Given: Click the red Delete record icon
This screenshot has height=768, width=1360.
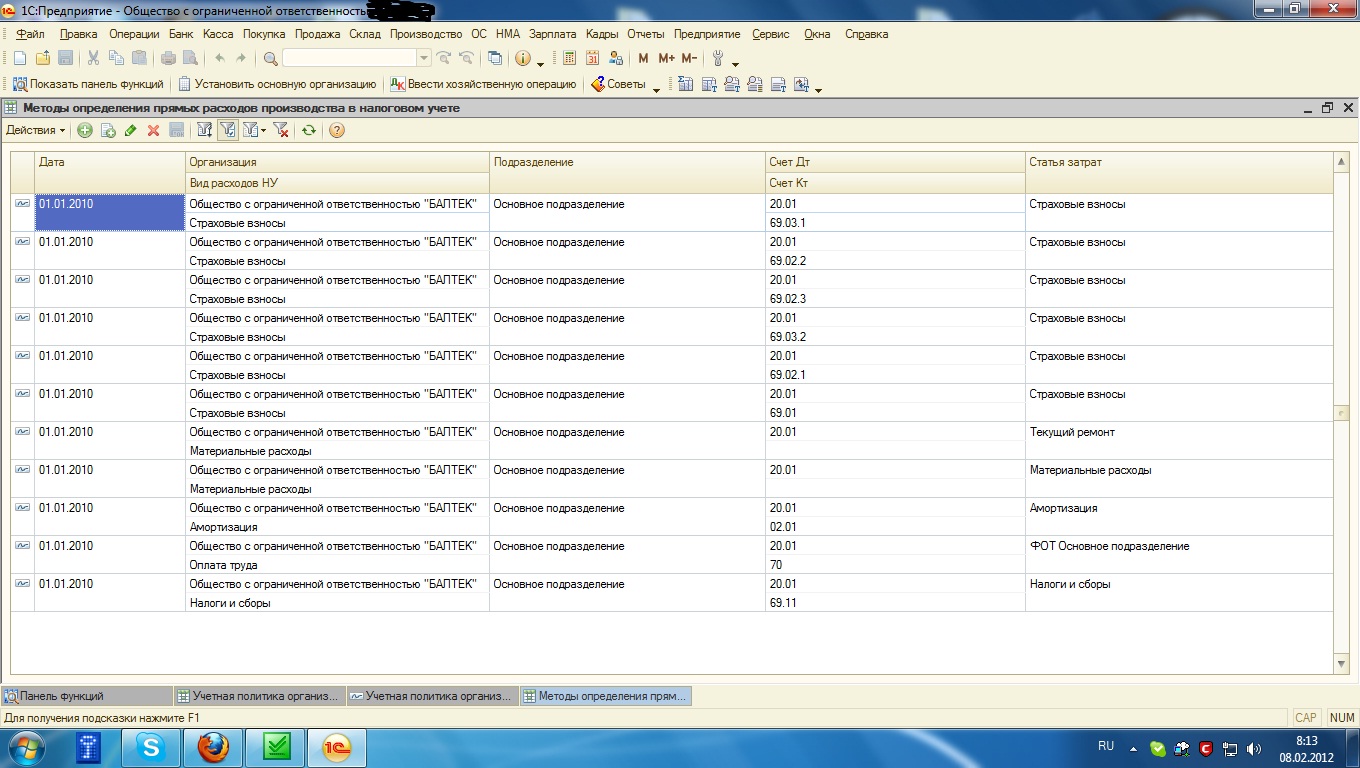Looking at the screenshot, I should pyautogui.click(x=153, y=130).
